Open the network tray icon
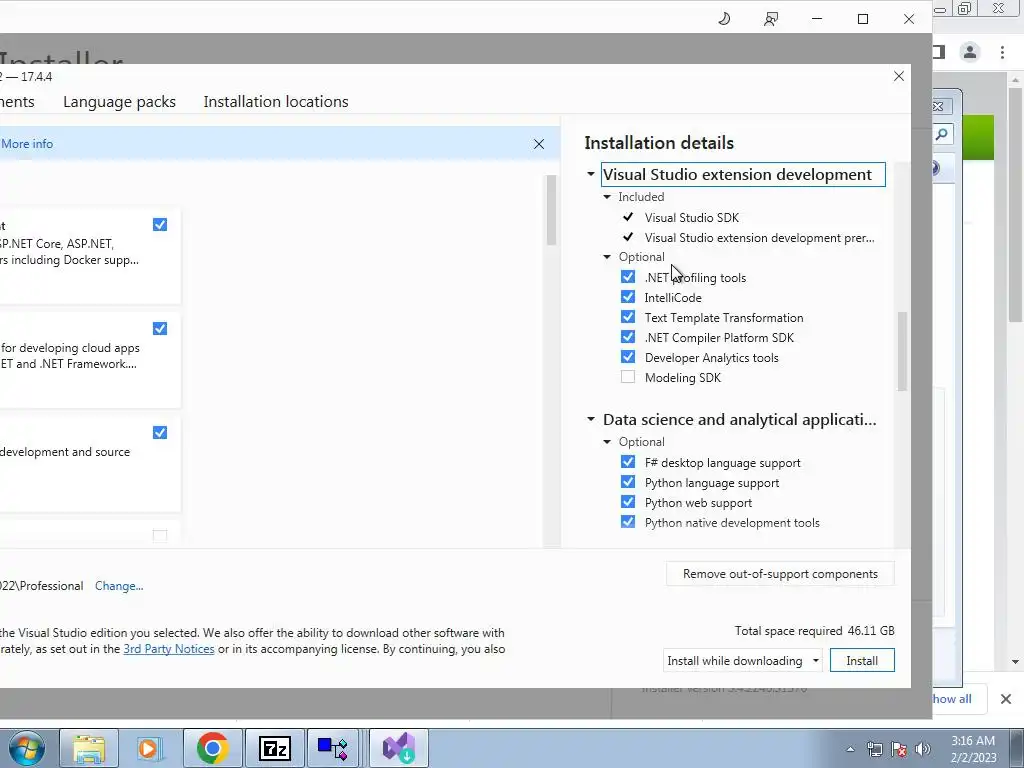1024x768 pixels. (874, 749)
